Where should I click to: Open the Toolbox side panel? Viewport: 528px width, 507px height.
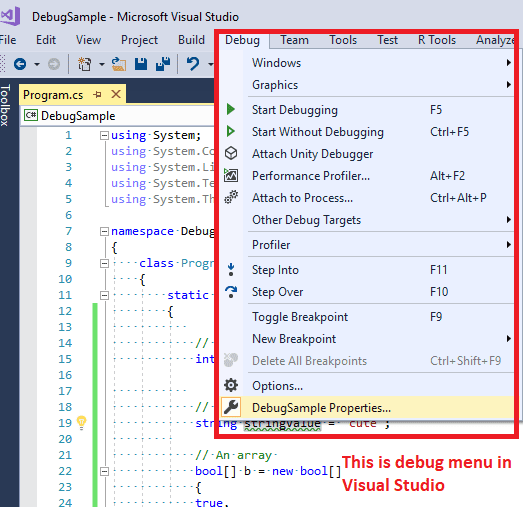click(5, 105)
